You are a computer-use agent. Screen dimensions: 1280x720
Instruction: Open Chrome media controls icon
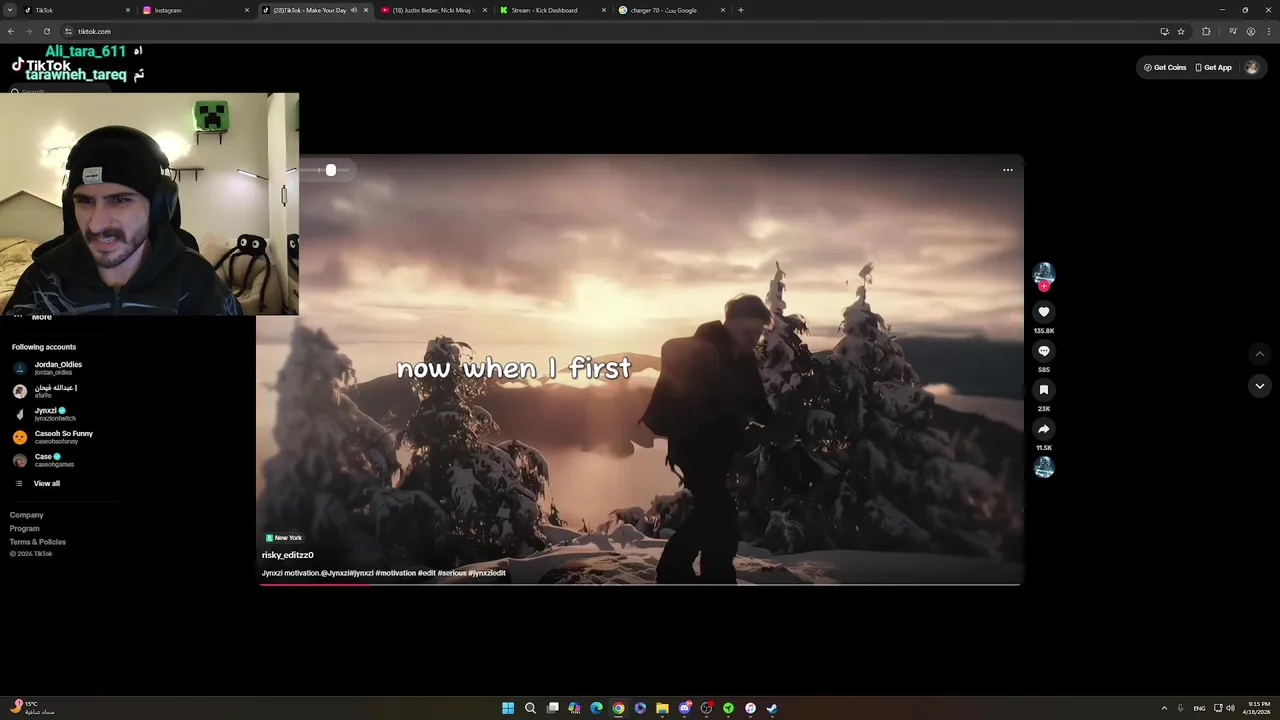(1233, 31)
